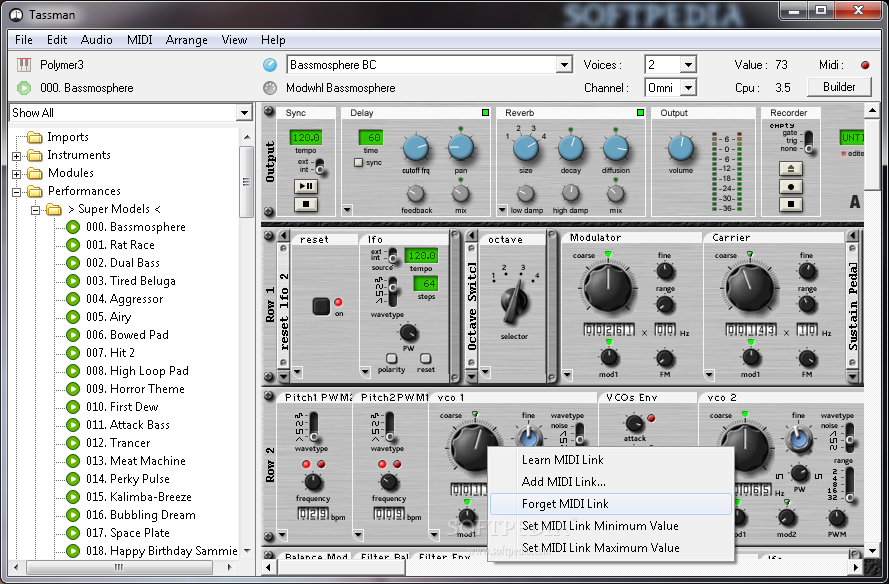
Task: Click the Modulator coarse knob
Action: click(608, 287)
